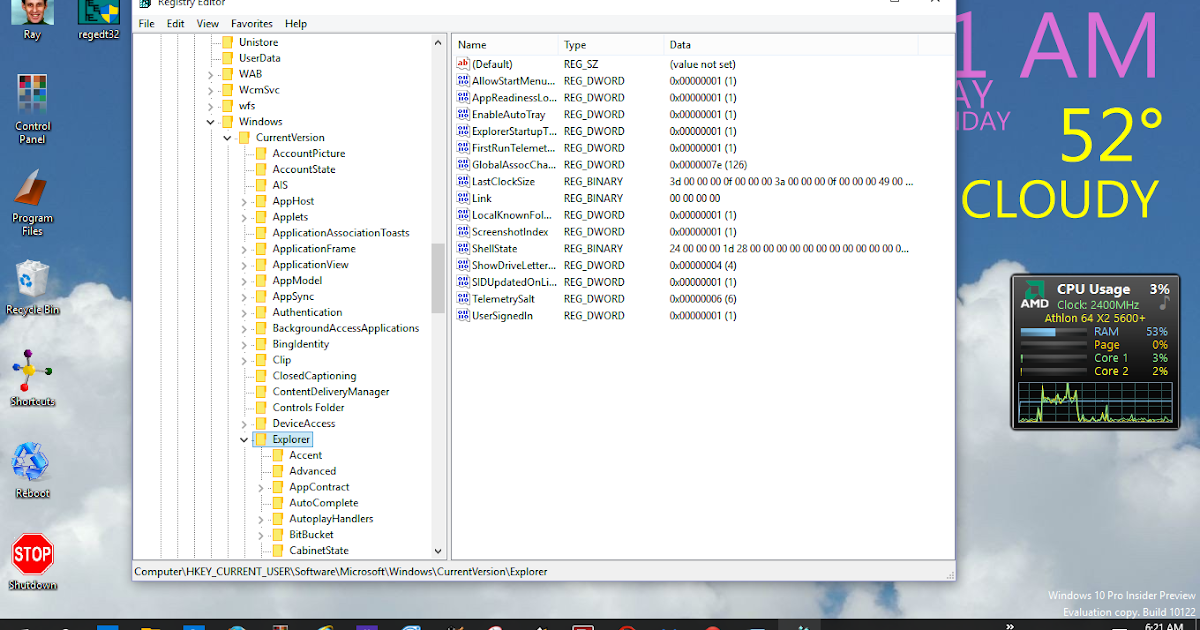The image size is (1200, 630).
Task: Collapse the Windows key
Action: coord(210,122)
